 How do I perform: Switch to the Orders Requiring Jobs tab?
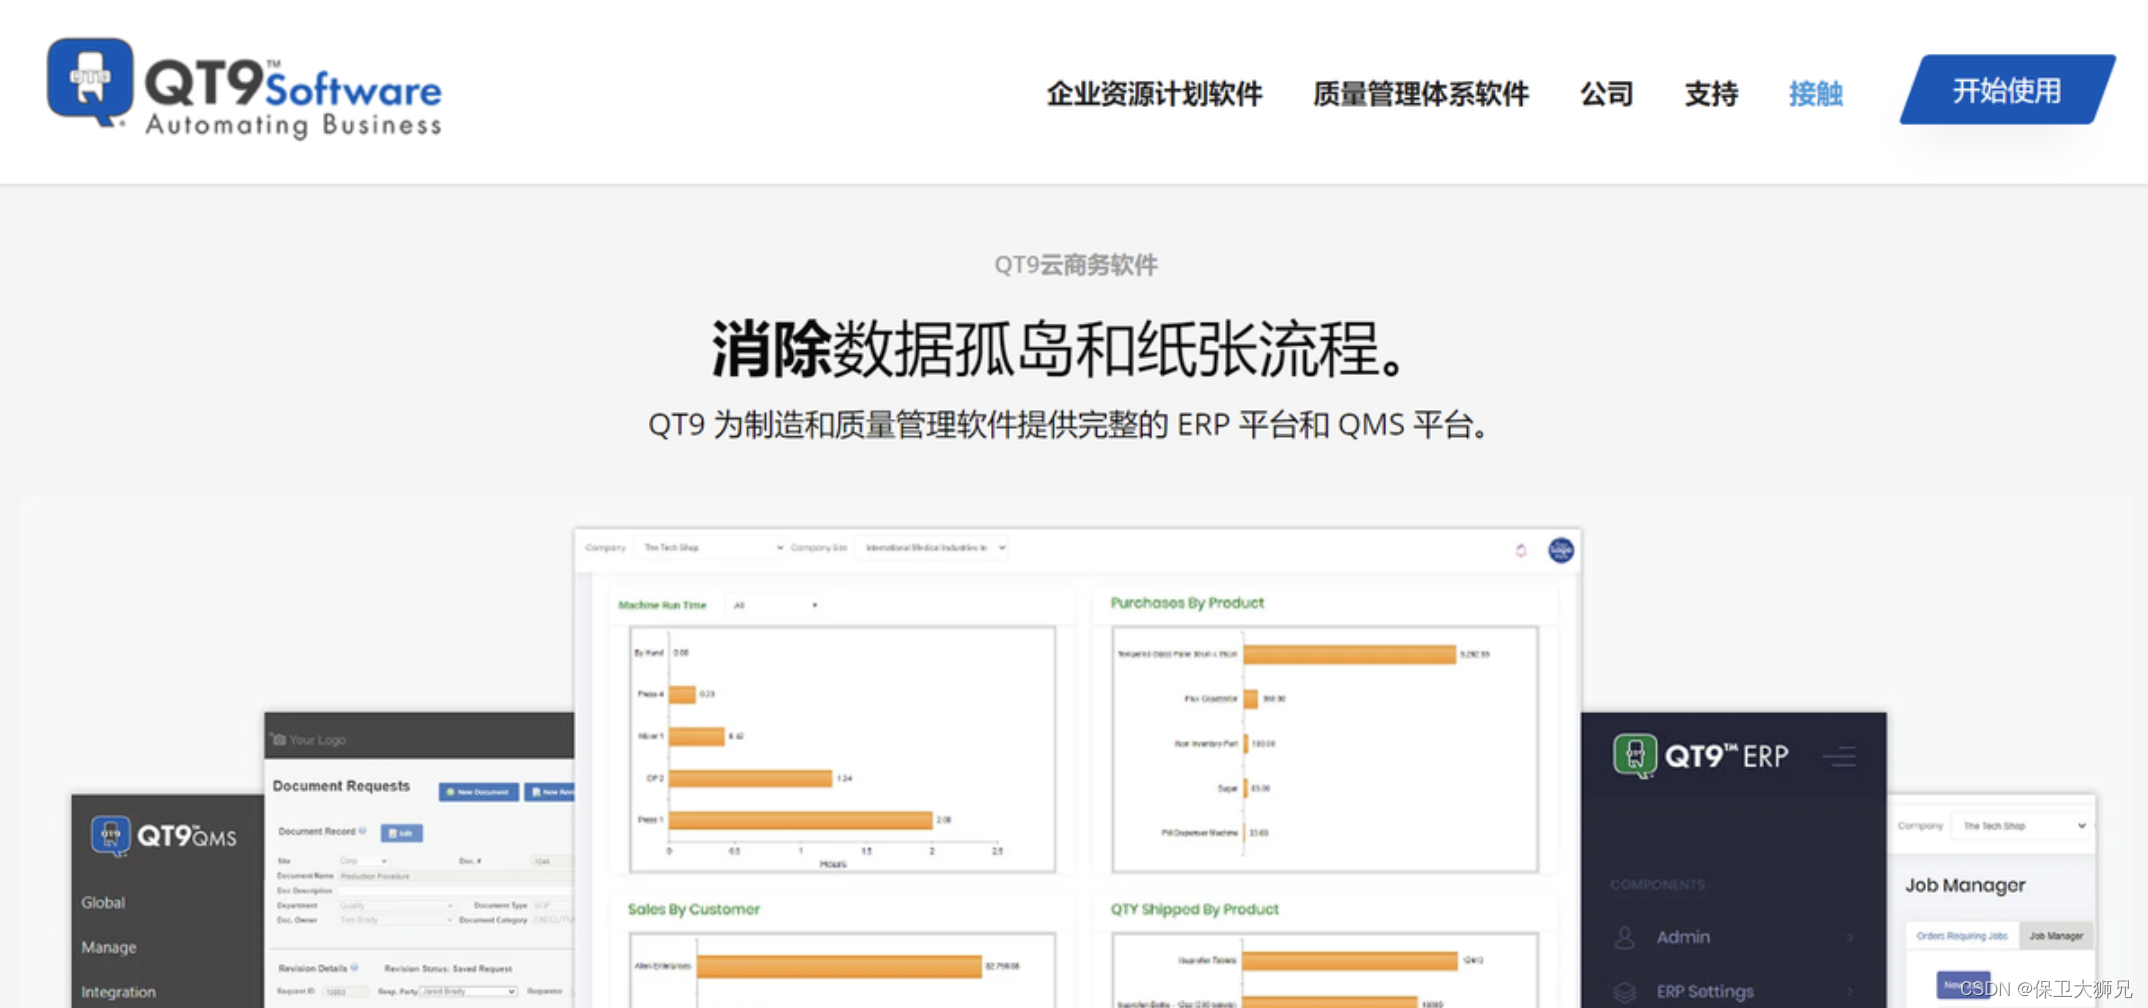(1961, 936)
